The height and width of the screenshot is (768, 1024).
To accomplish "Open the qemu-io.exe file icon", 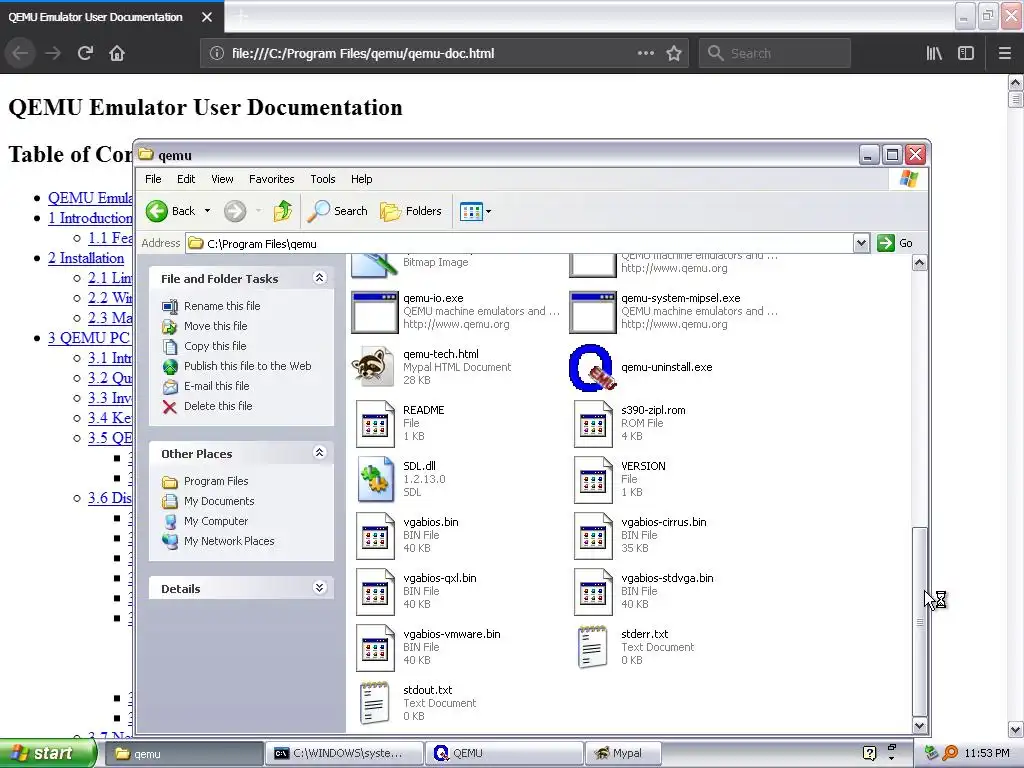I will tap(375, 312).
